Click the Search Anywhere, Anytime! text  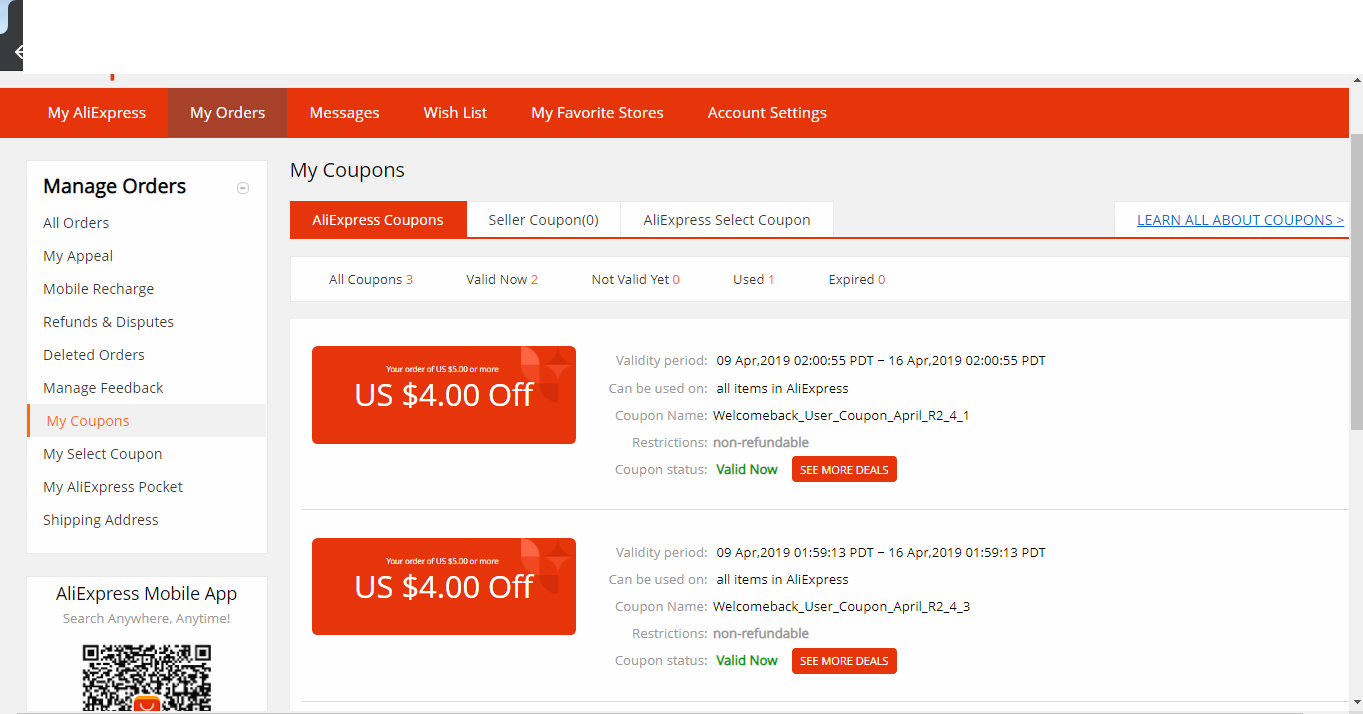coord(147,619)
